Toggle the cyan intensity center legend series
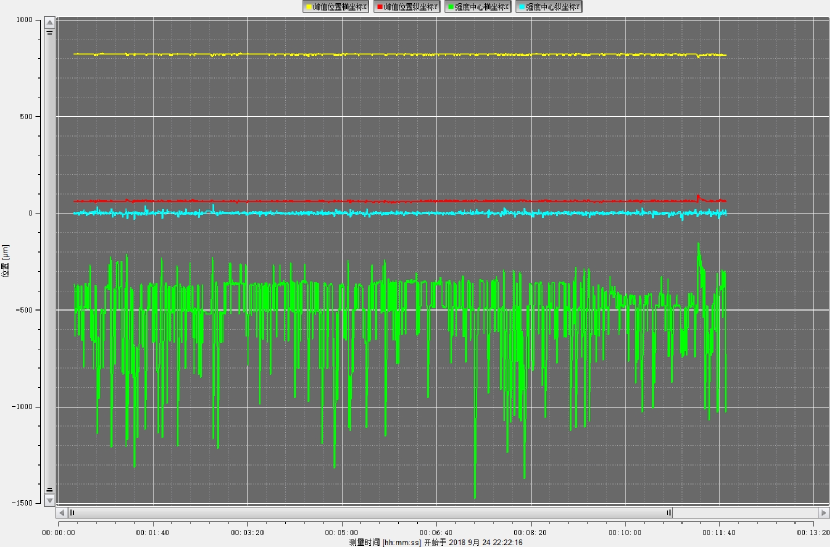Viewport: 830px width, 547px height. click(x=549, y=7)
